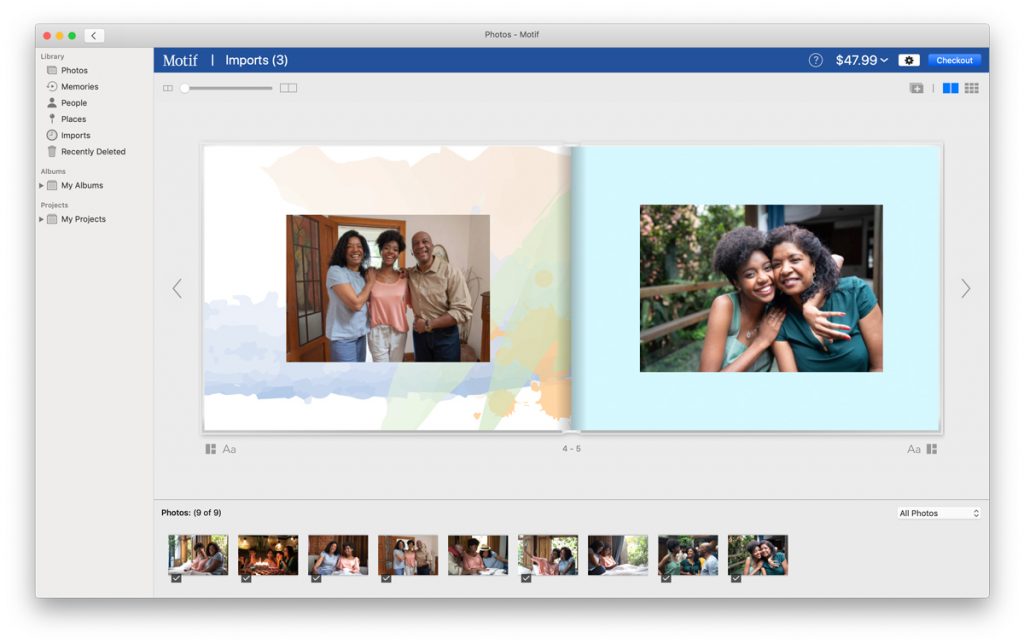Select Memories in the sidebar

(x=80, y=86)
